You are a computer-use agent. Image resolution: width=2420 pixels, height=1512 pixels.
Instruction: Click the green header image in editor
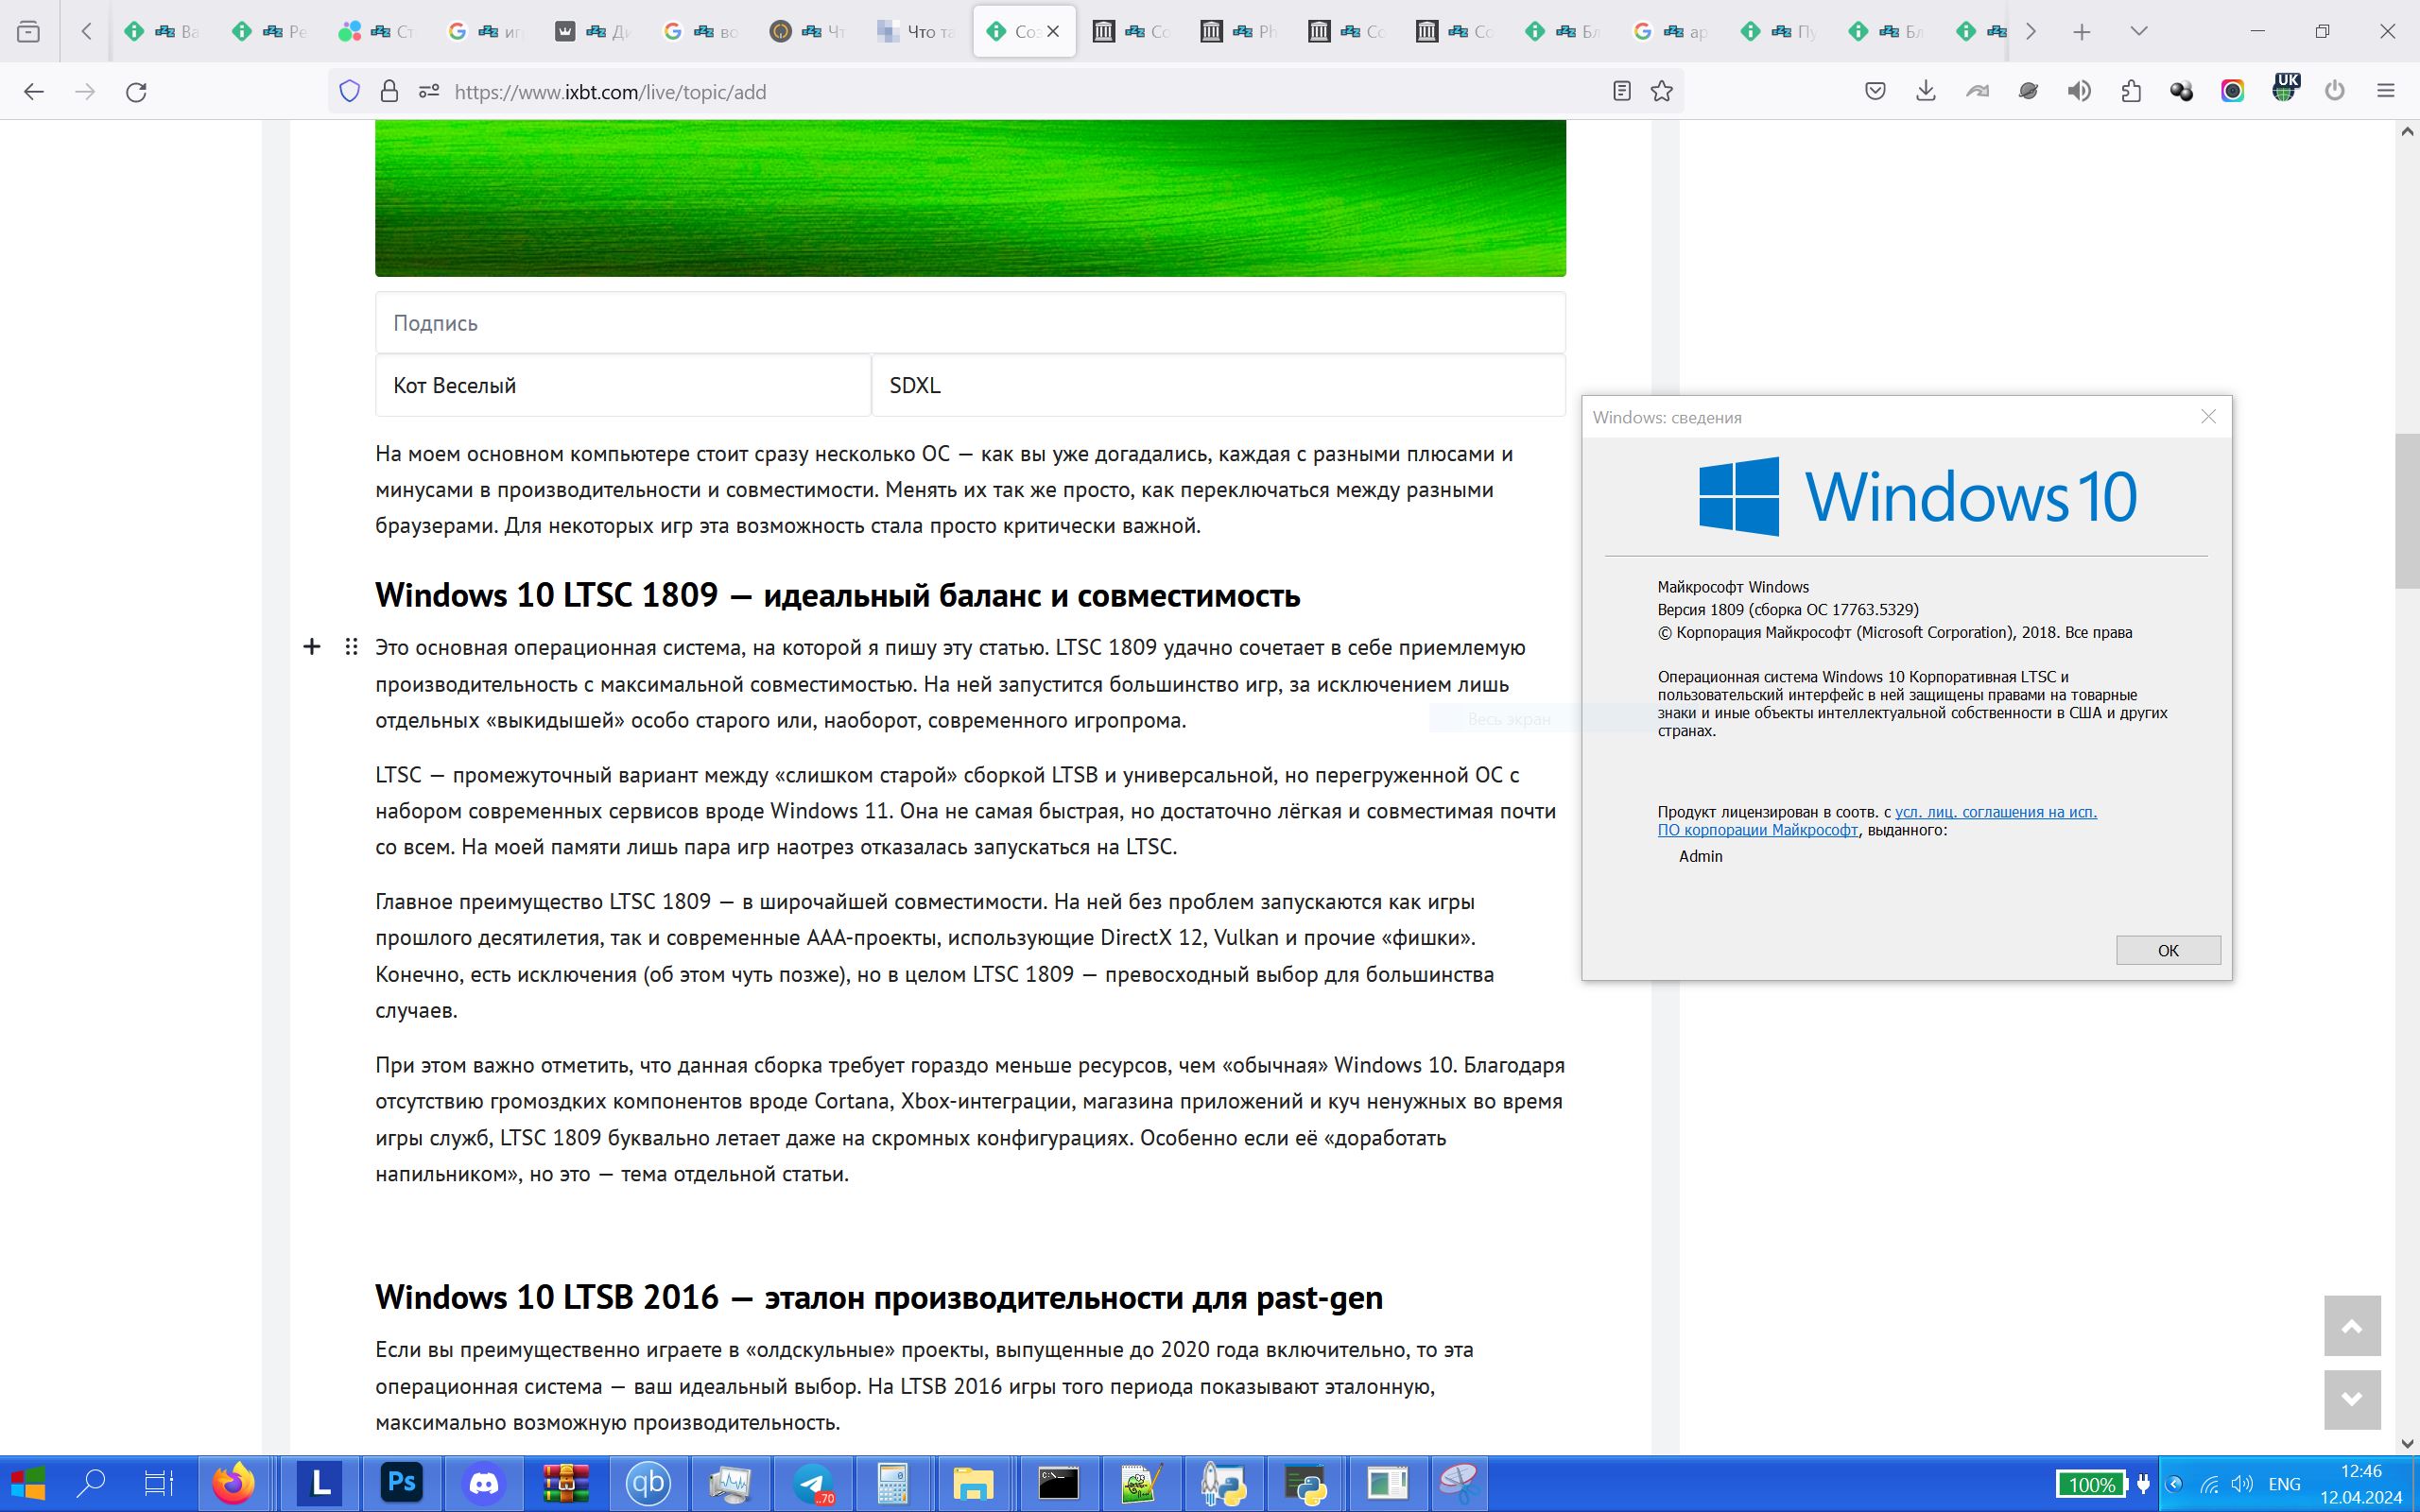click(x=970, y=198)
